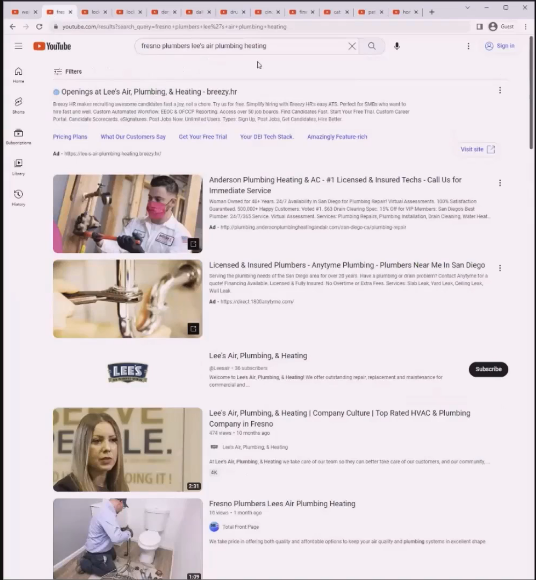
Task: Open Total Front Page channel link
Action: 240,527
